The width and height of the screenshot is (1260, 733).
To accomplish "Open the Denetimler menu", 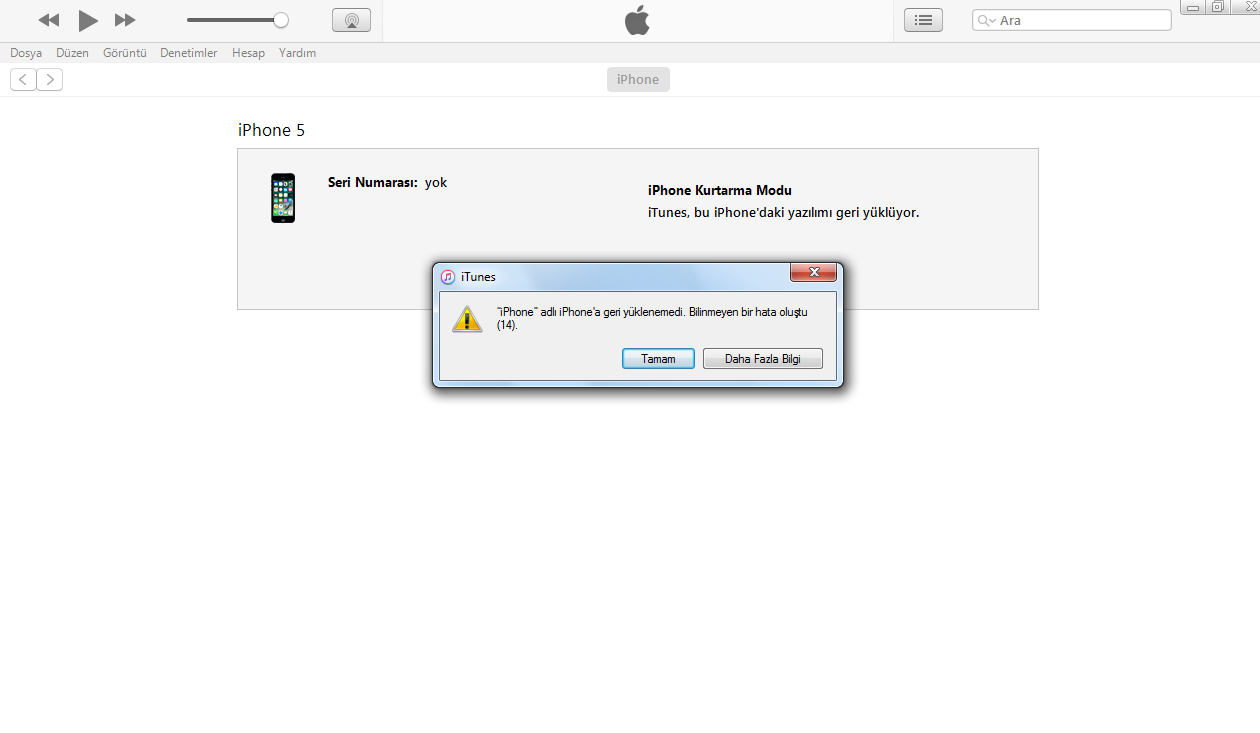I will (188, 53).
